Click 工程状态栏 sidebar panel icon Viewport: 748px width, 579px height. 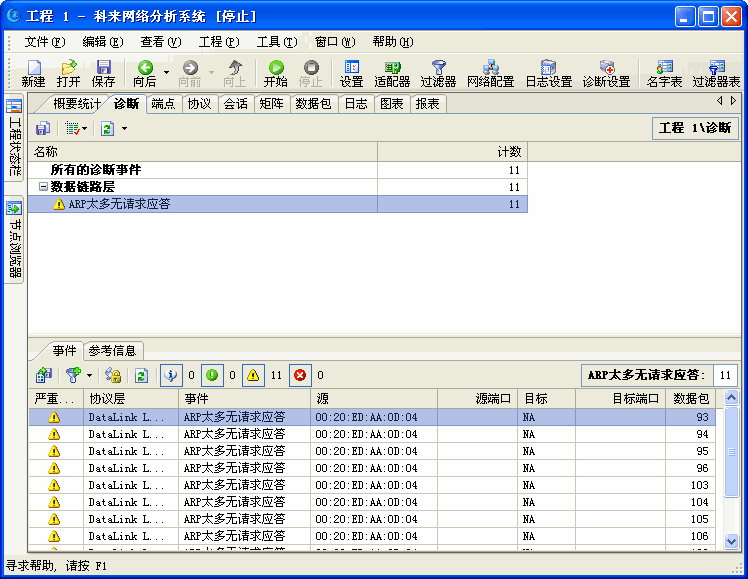[x=14, y=106]
